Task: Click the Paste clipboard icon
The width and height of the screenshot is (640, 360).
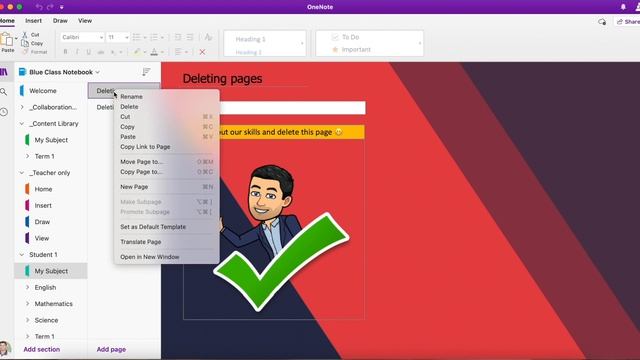Action: [7, 40]
